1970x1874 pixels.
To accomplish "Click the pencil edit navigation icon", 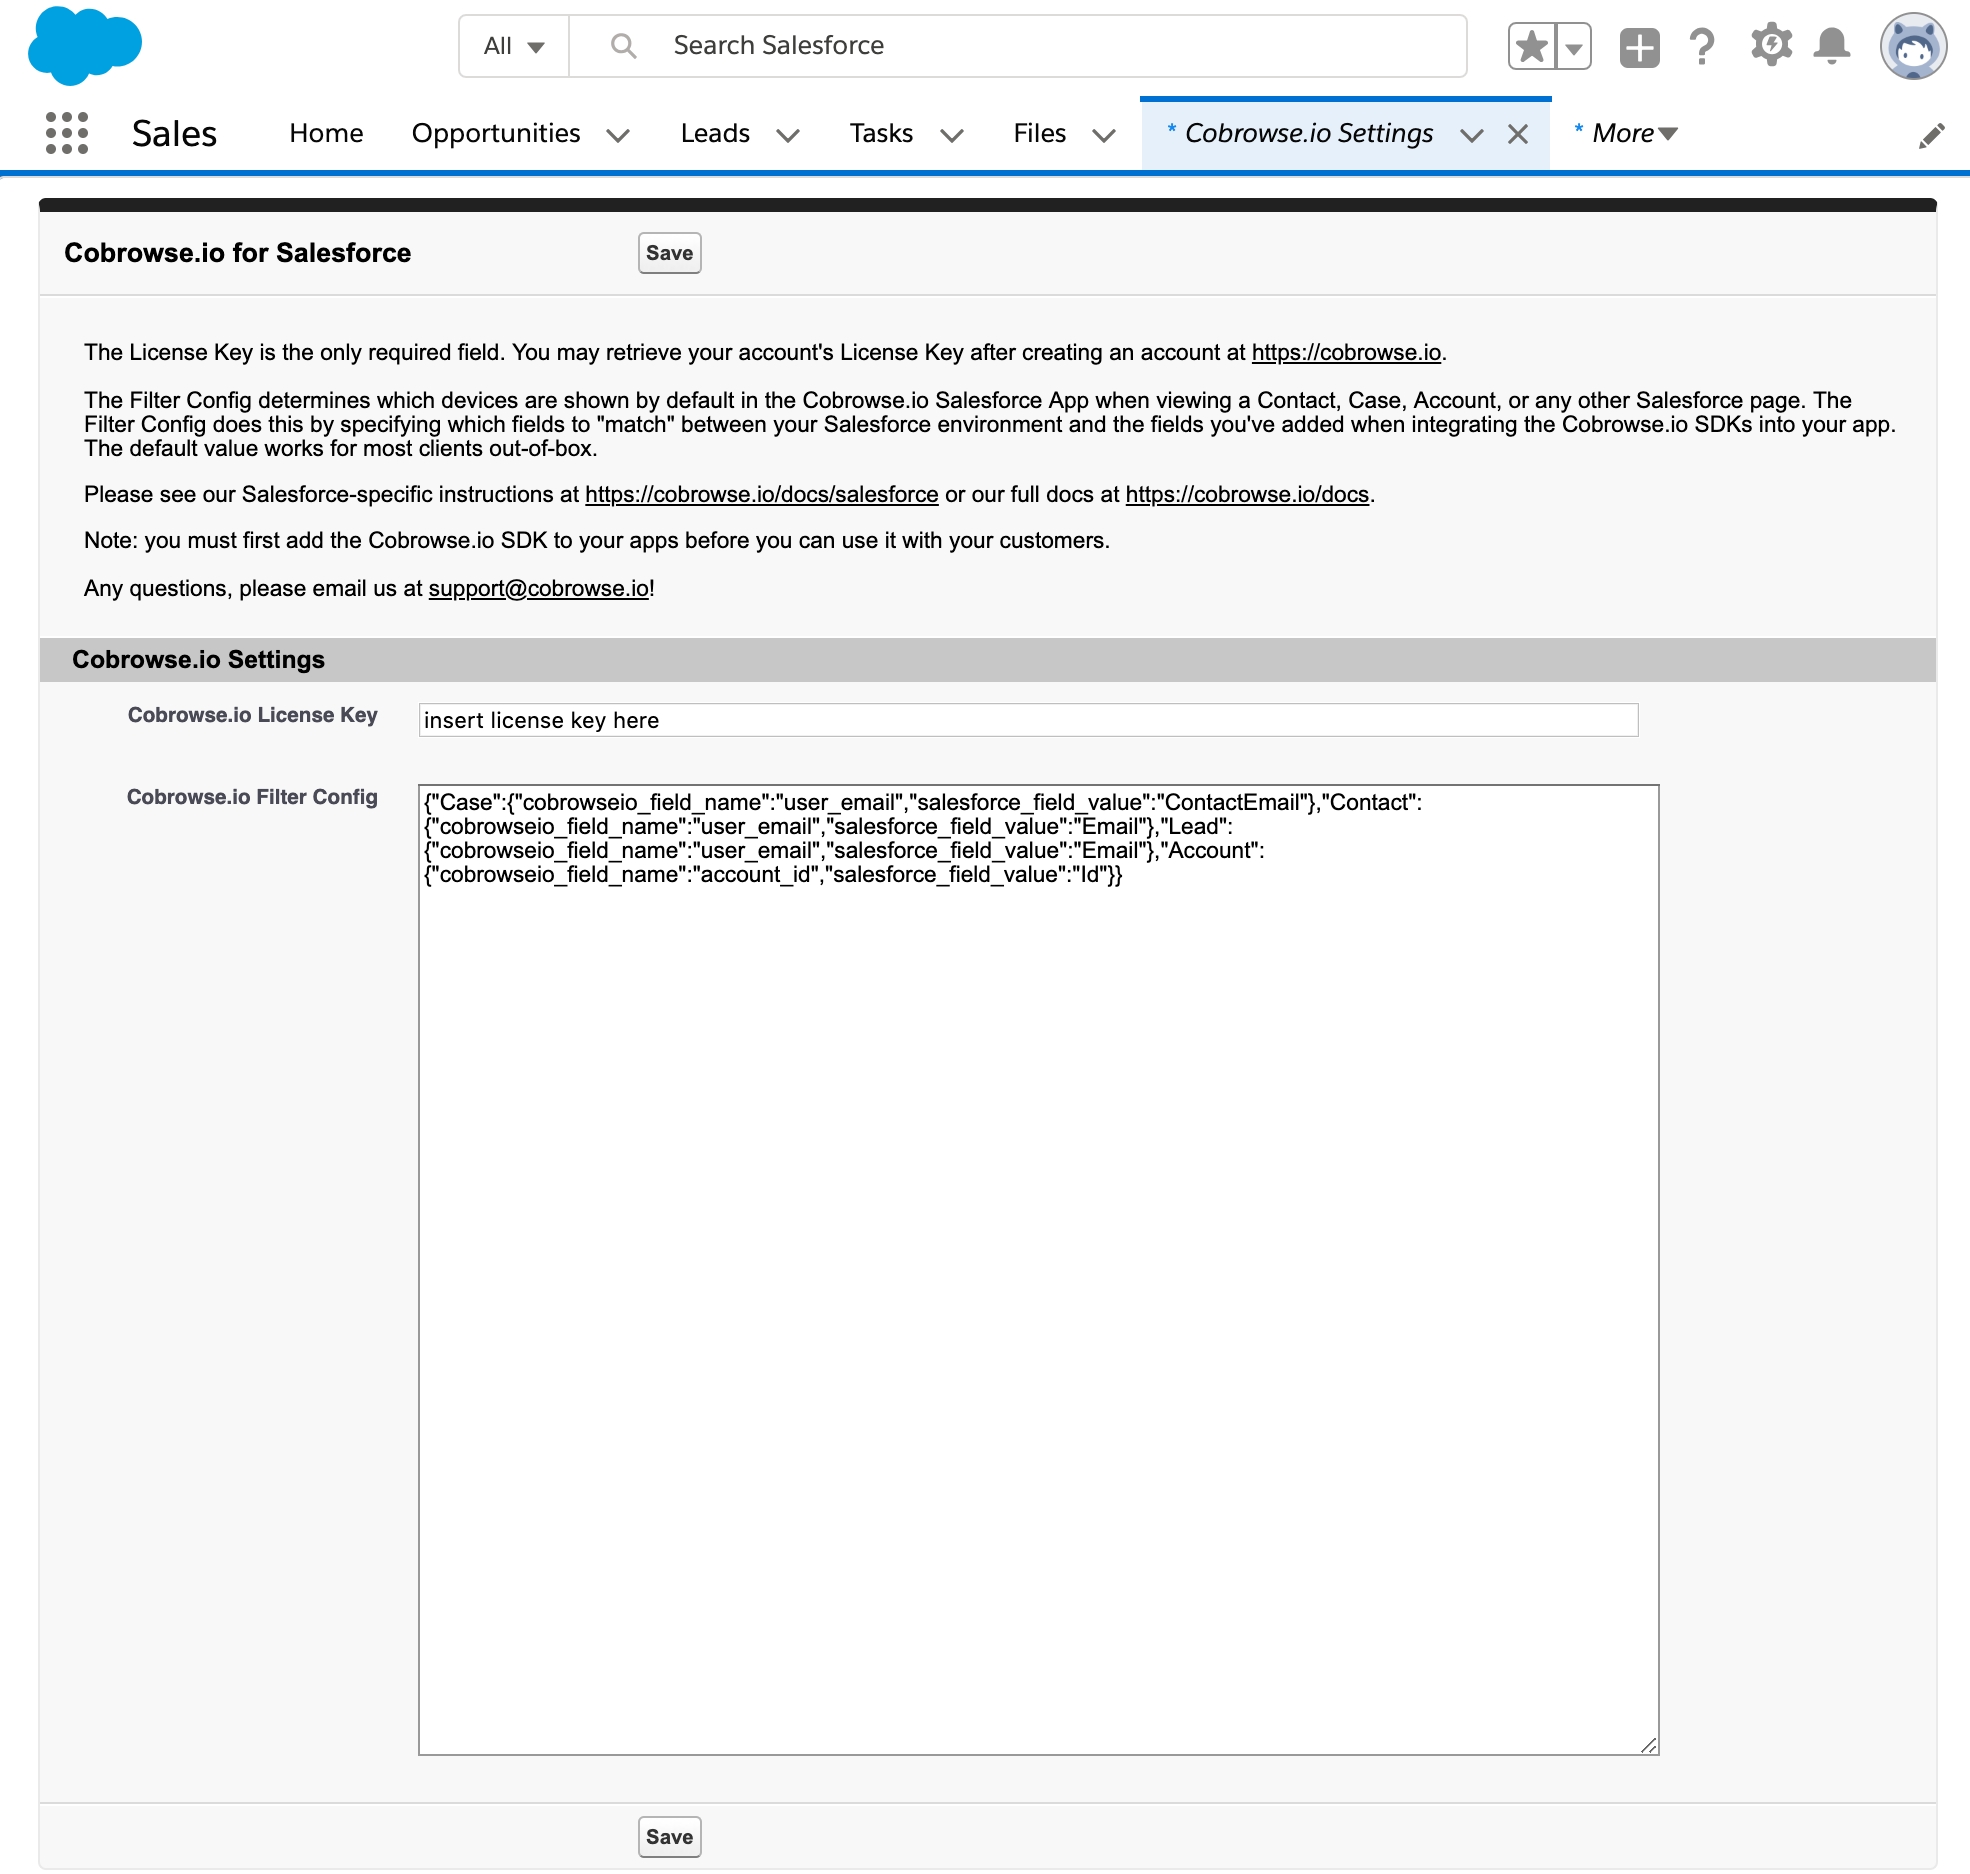I will point(1932,136).
